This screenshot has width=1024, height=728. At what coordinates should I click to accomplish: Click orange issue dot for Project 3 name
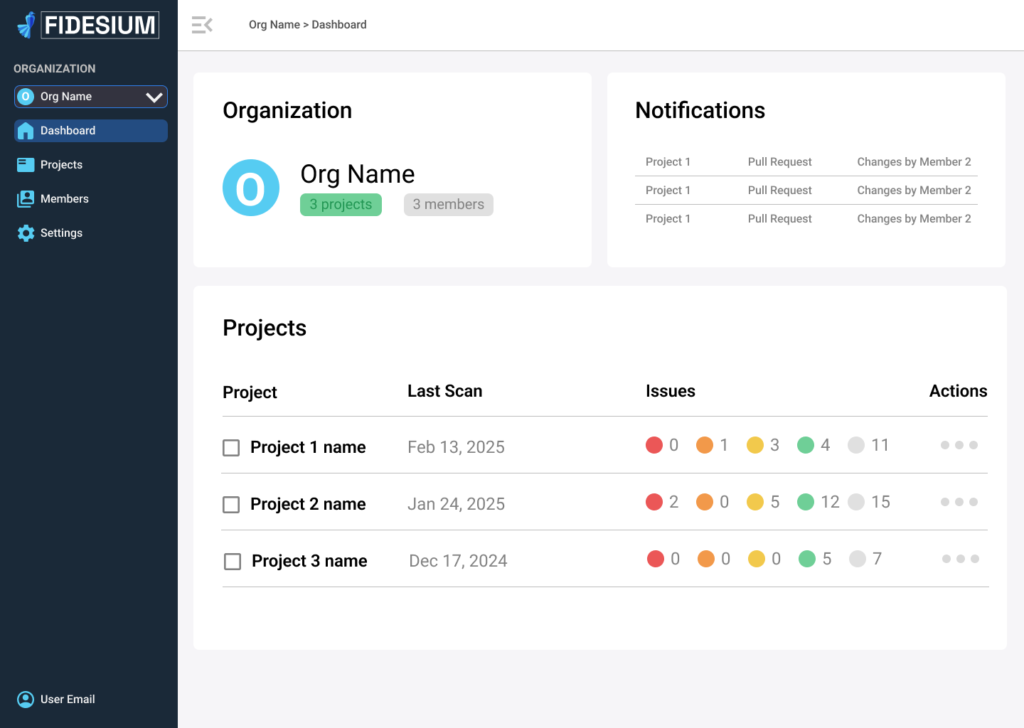[x=706, y=559]
